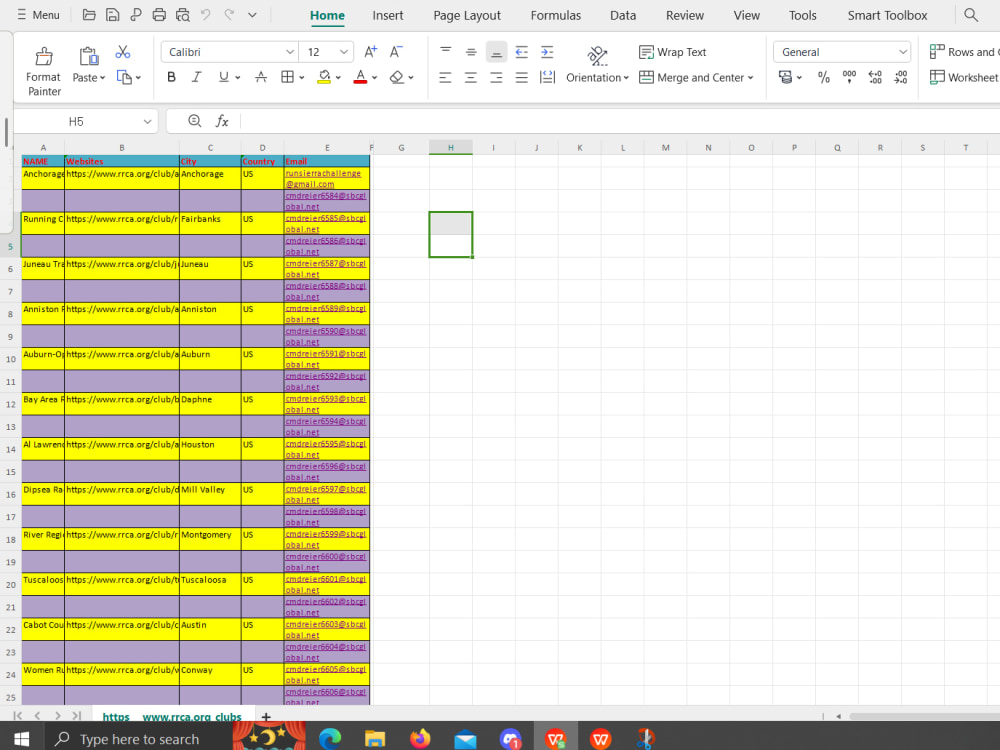Open the Menu button
The image size is (1000, 750).
click(38, 15)
